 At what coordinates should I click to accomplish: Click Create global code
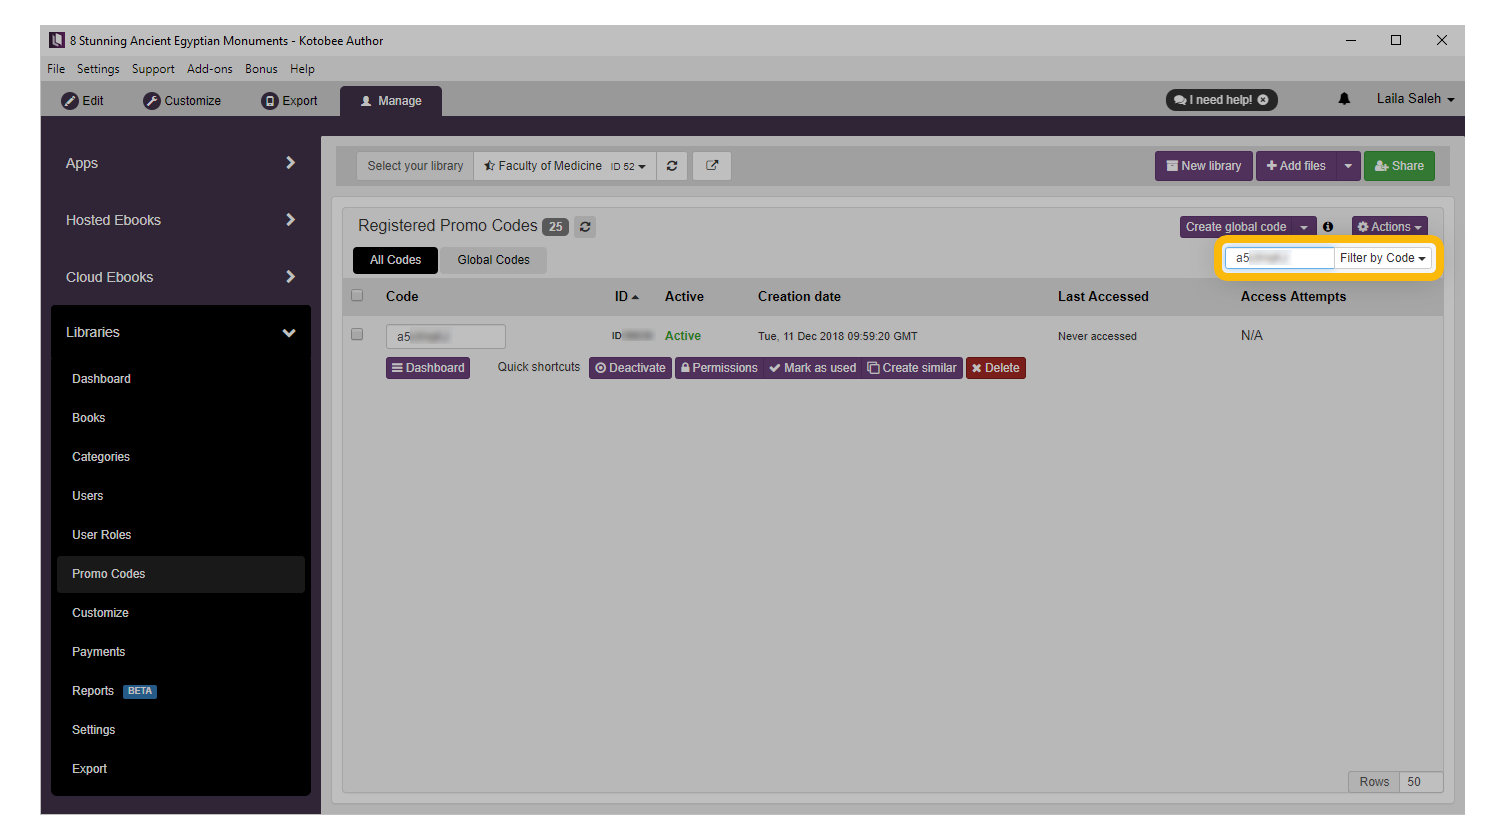click(x=1236, y=227)
